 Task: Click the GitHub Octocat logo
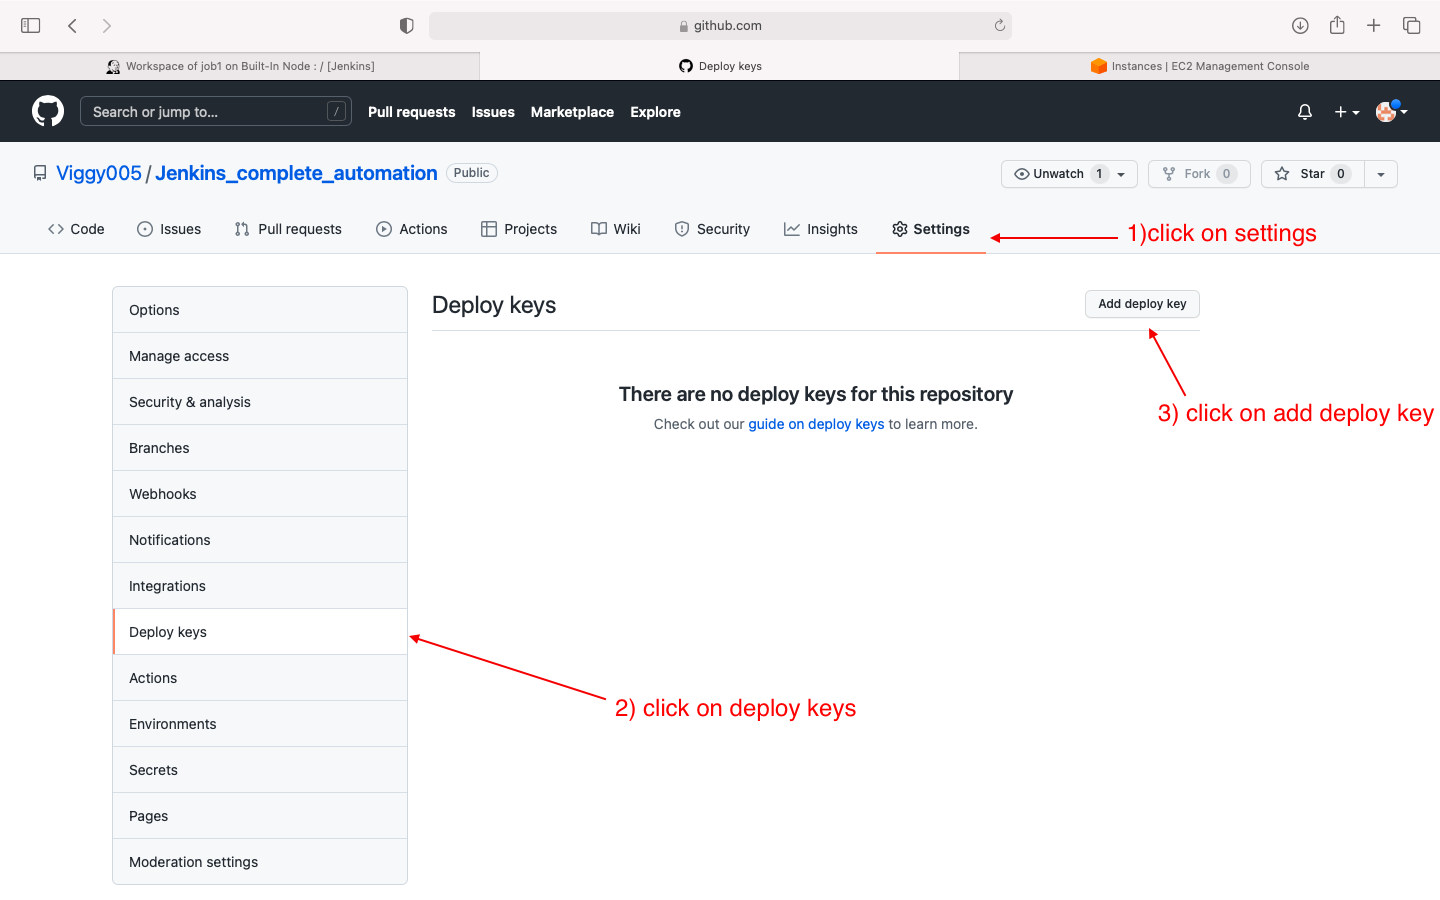(x=48, y=111)
